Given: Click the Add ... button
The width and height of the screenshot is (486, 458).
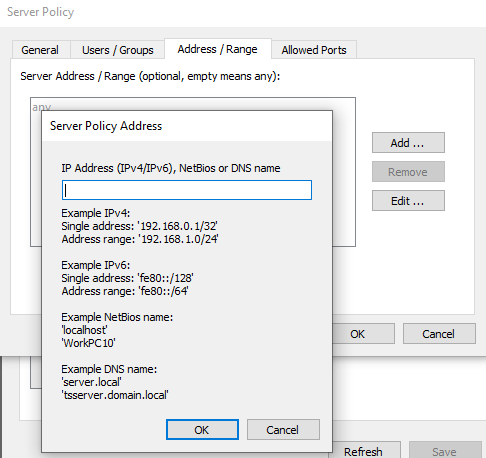Looking at the screenshot, I should [408, 143].
